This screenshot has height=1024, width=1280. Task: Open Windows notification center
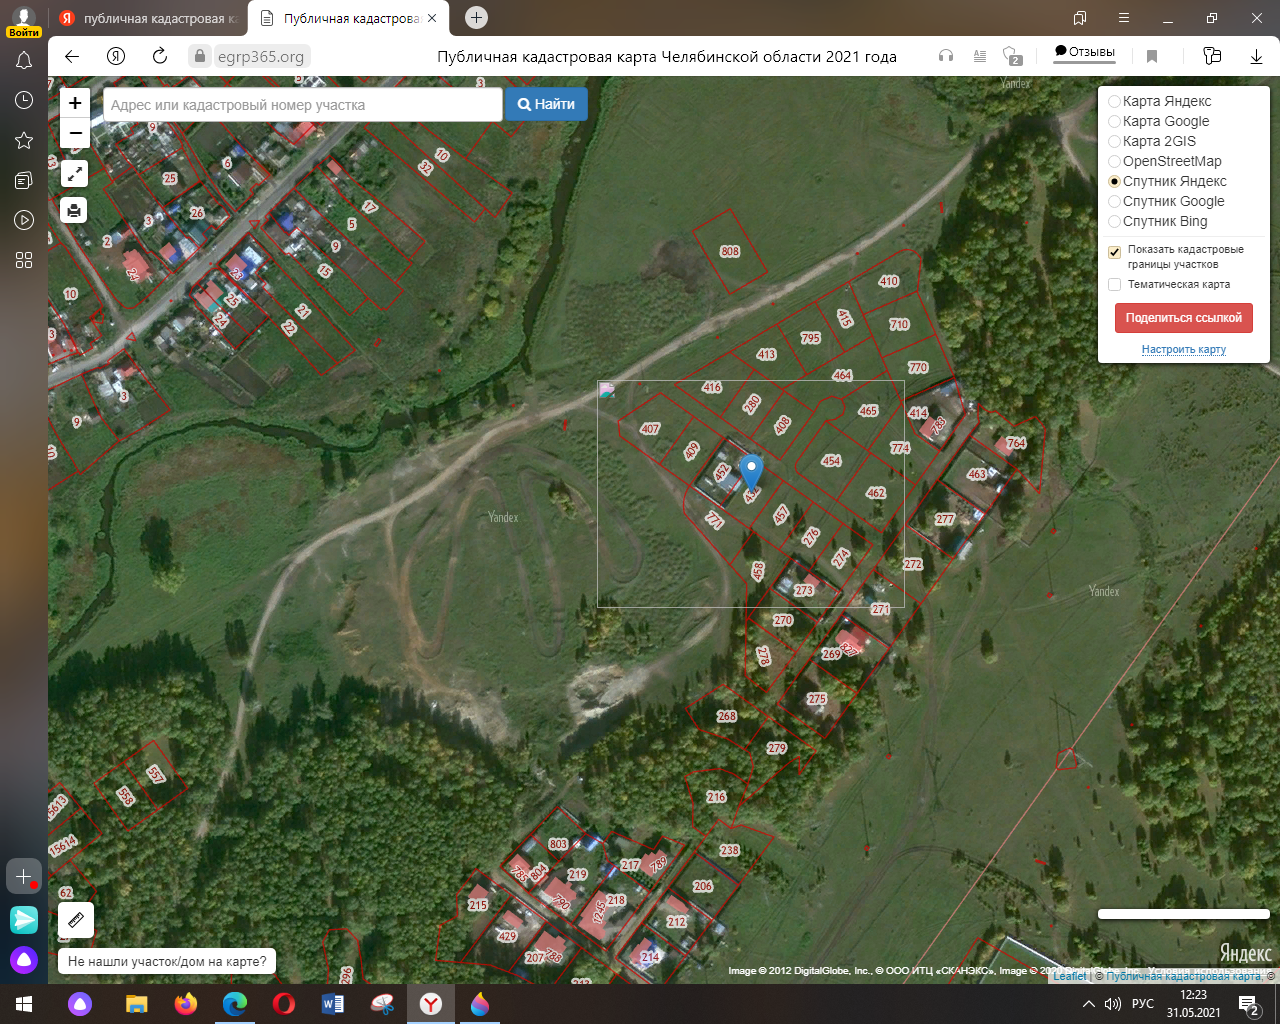[1248, 1004]
